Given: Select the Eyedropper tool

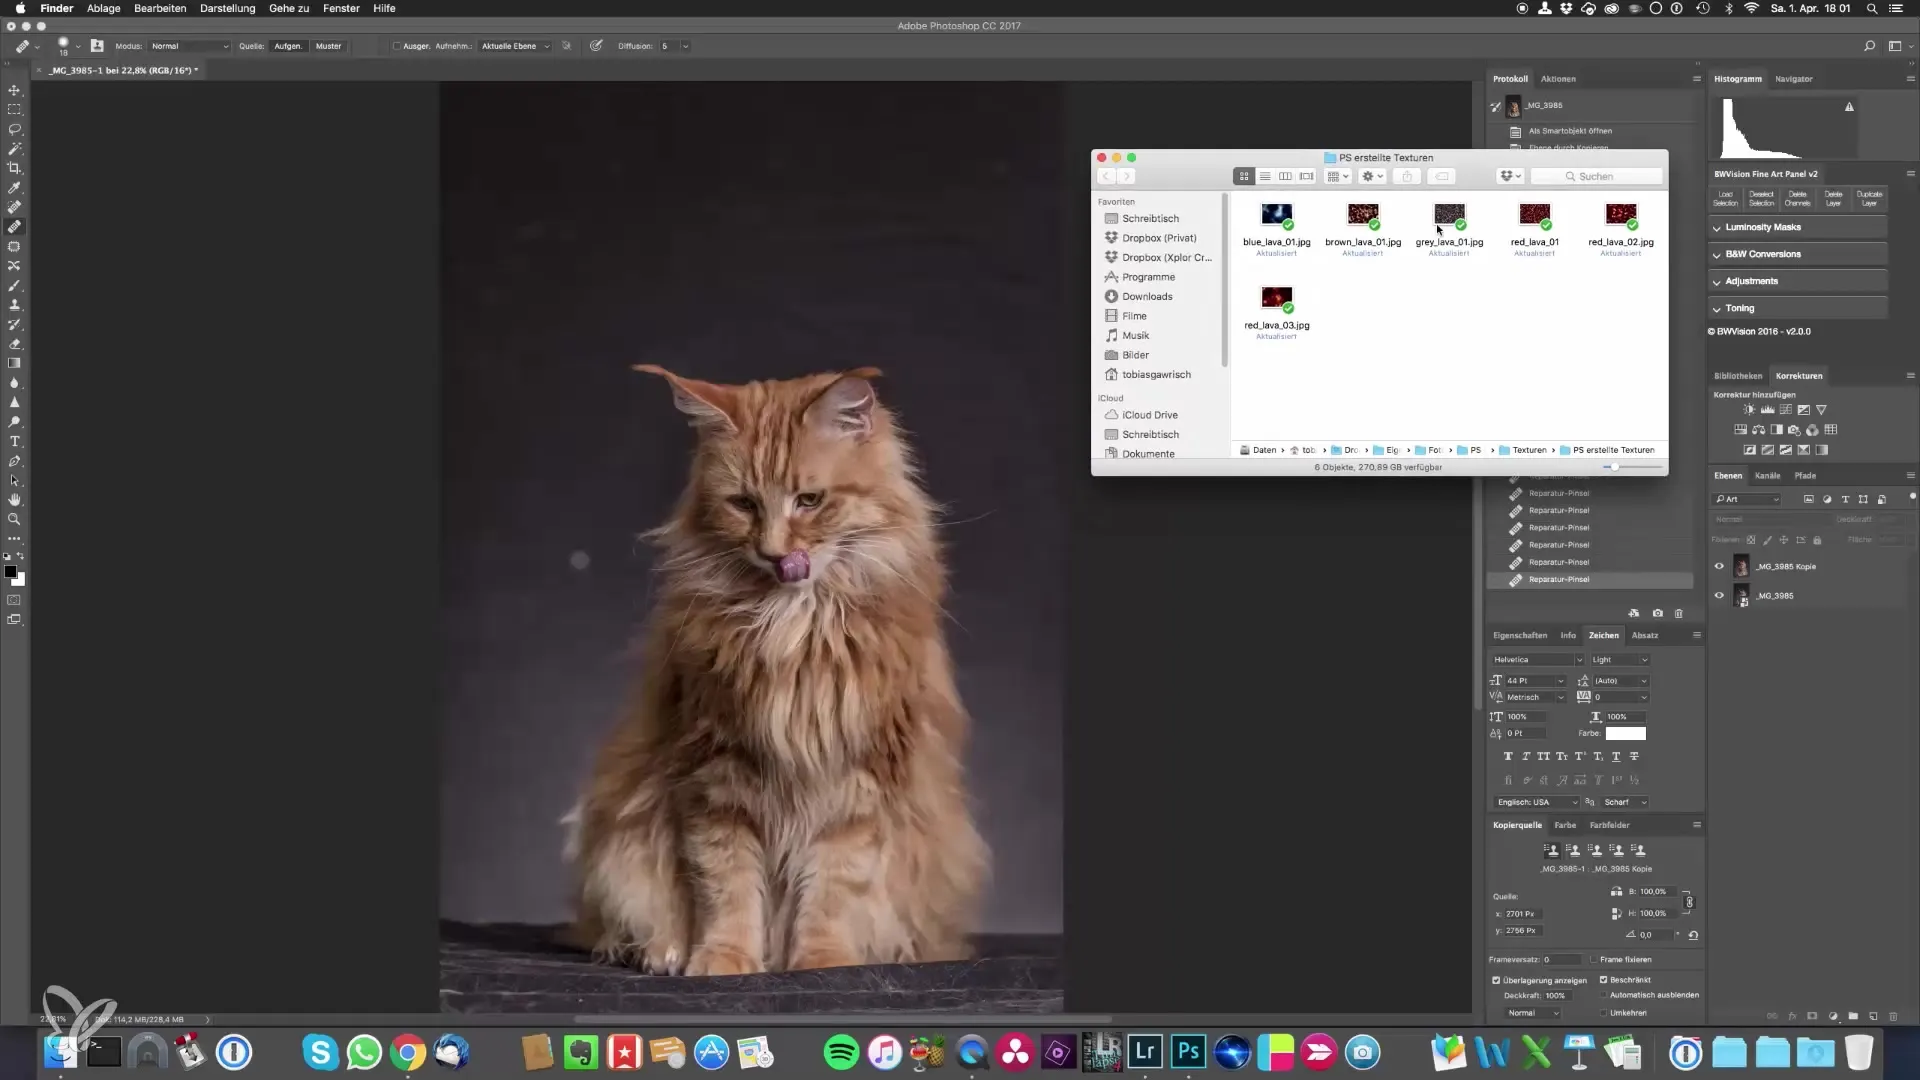Looking at the screenshot, I should coord(14,188).
